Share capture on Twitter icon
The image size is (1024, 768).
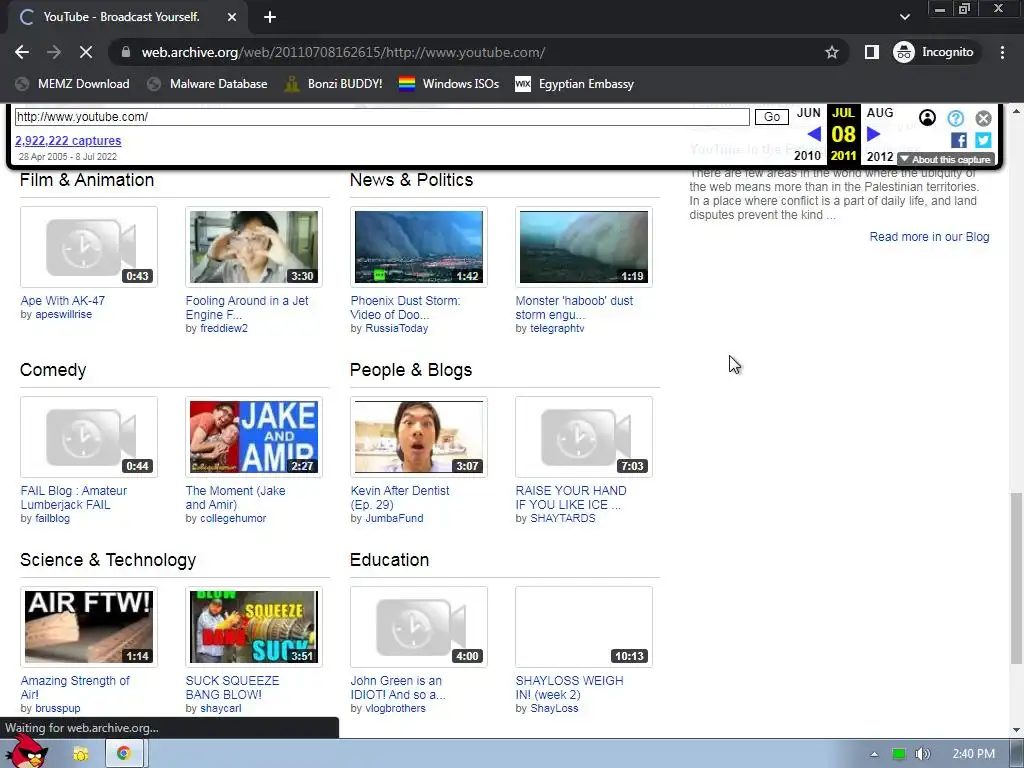click(x=983, y=140)
